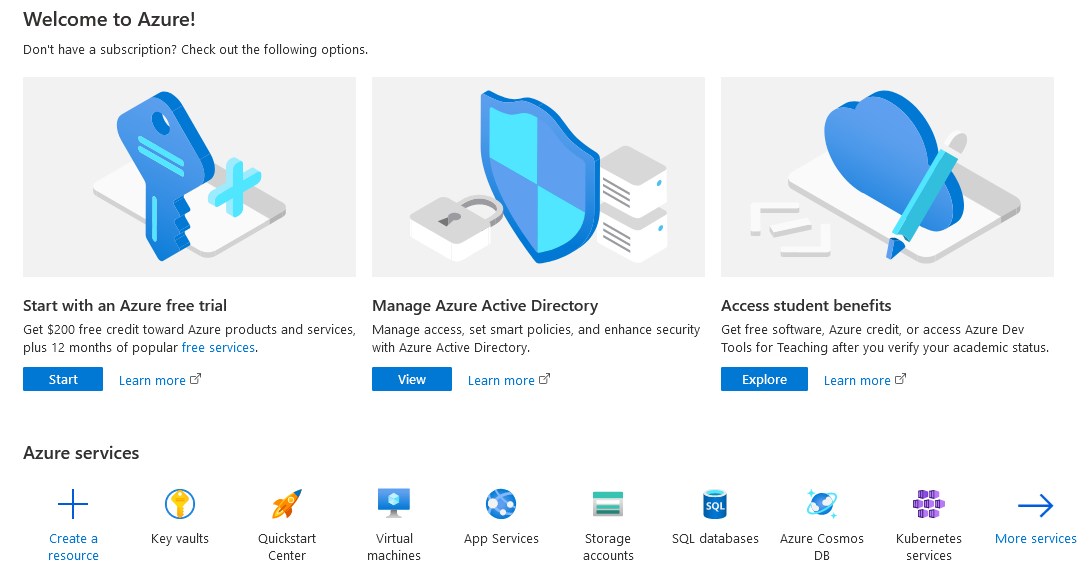Click the Start button for free trial
This screenshot has height=573, width=1091.
63,379
